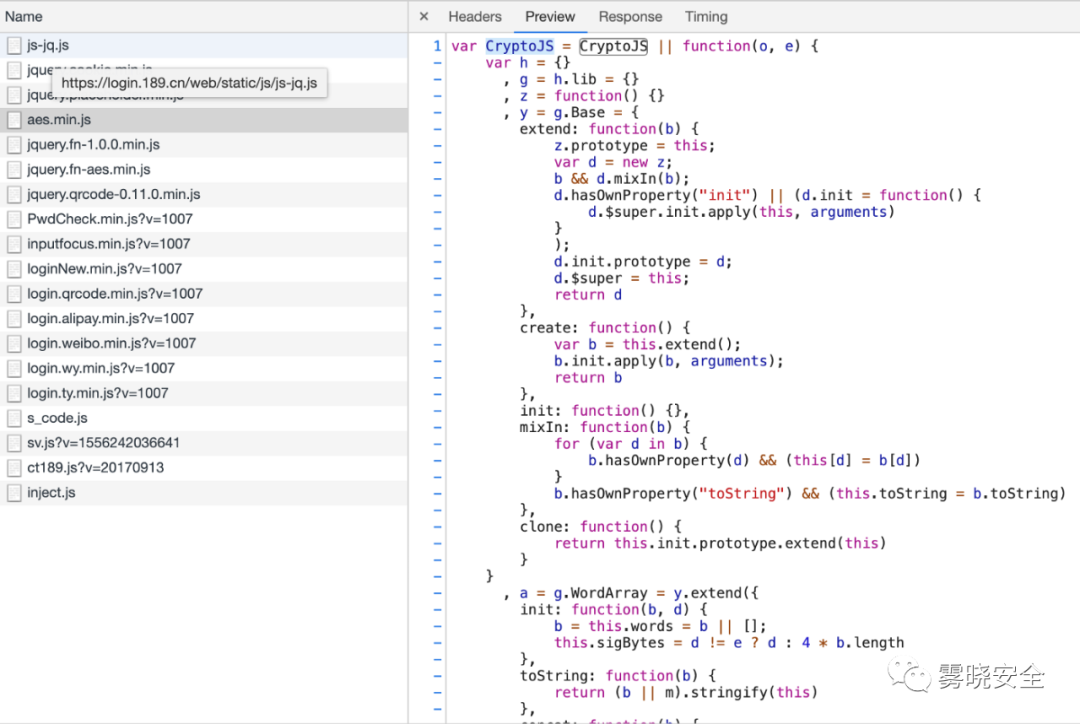Click the Name column header

pyautogui.click(x=24, y=17)
